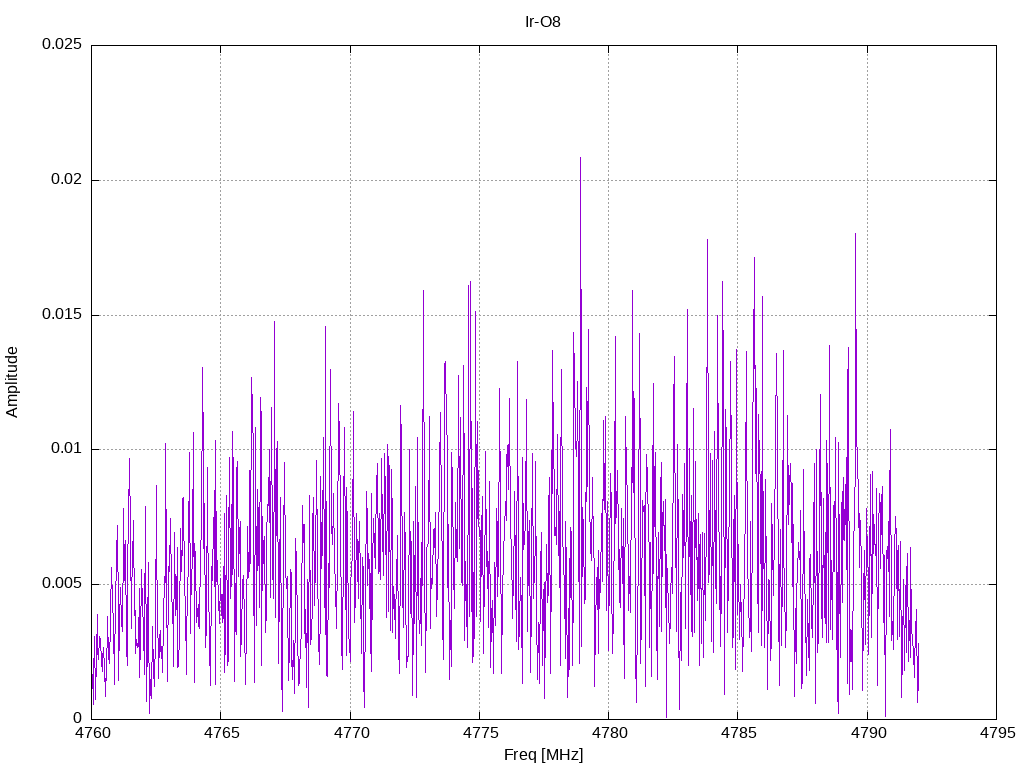Click the y-axis tick label 0.005
The height and width of the screenshot is (768, 1024).
point(62,583)
